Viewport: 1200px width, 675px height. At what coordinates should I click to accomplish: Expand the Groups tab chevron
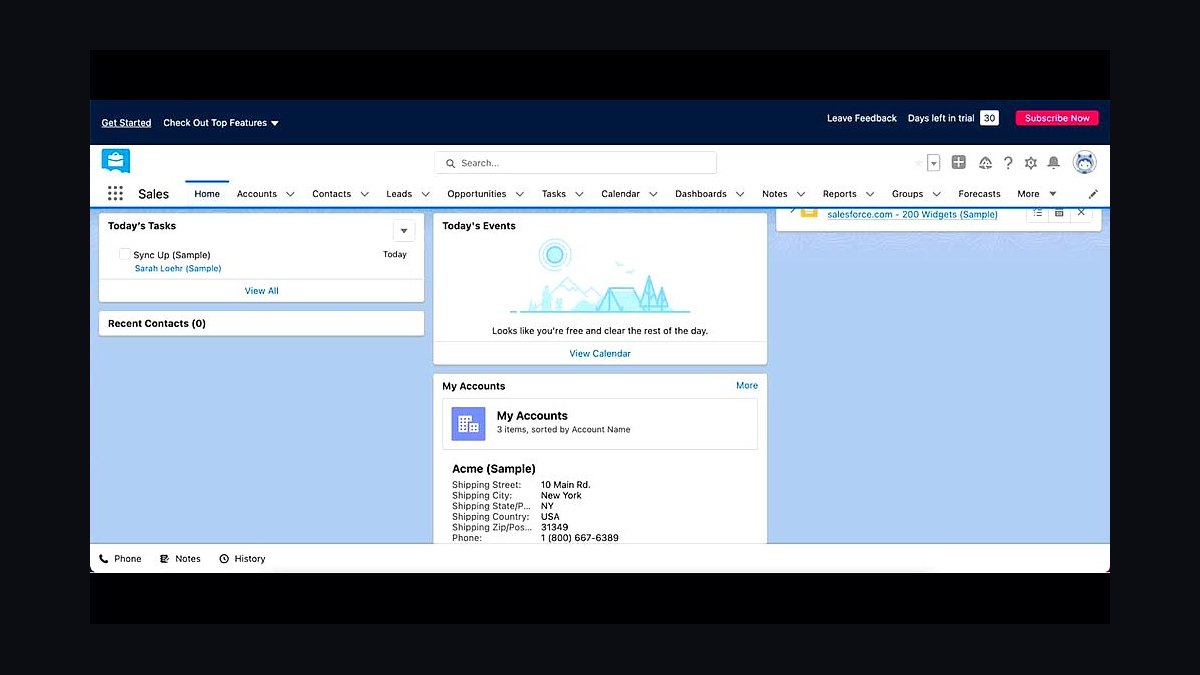pos(937,194)
